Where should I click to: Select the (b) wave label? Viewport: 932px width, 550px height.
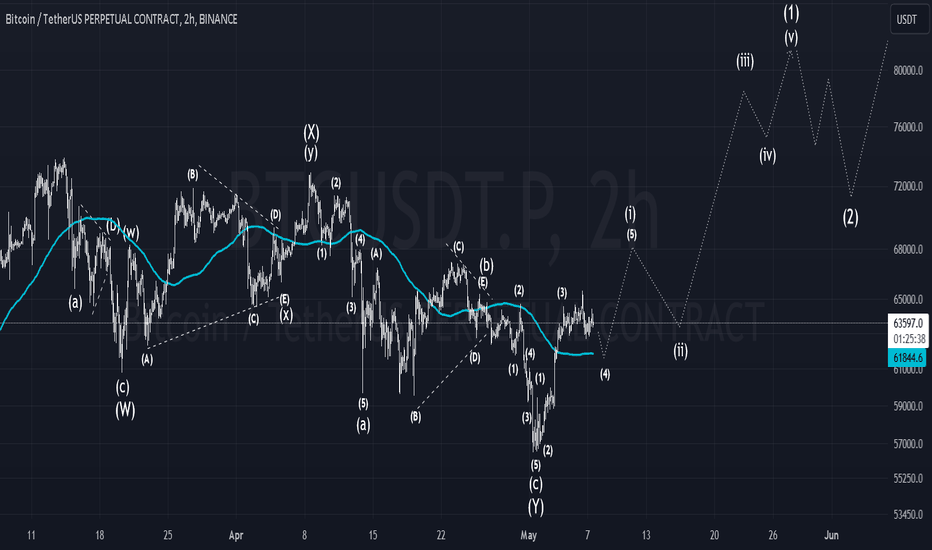[486, 265]
